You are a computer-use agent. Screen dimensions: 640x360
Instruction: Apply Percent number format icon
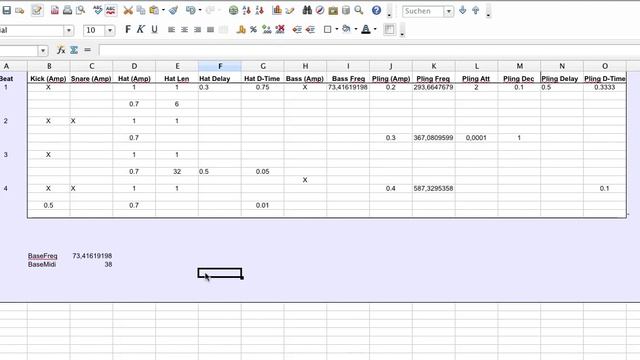click(253, 29)
